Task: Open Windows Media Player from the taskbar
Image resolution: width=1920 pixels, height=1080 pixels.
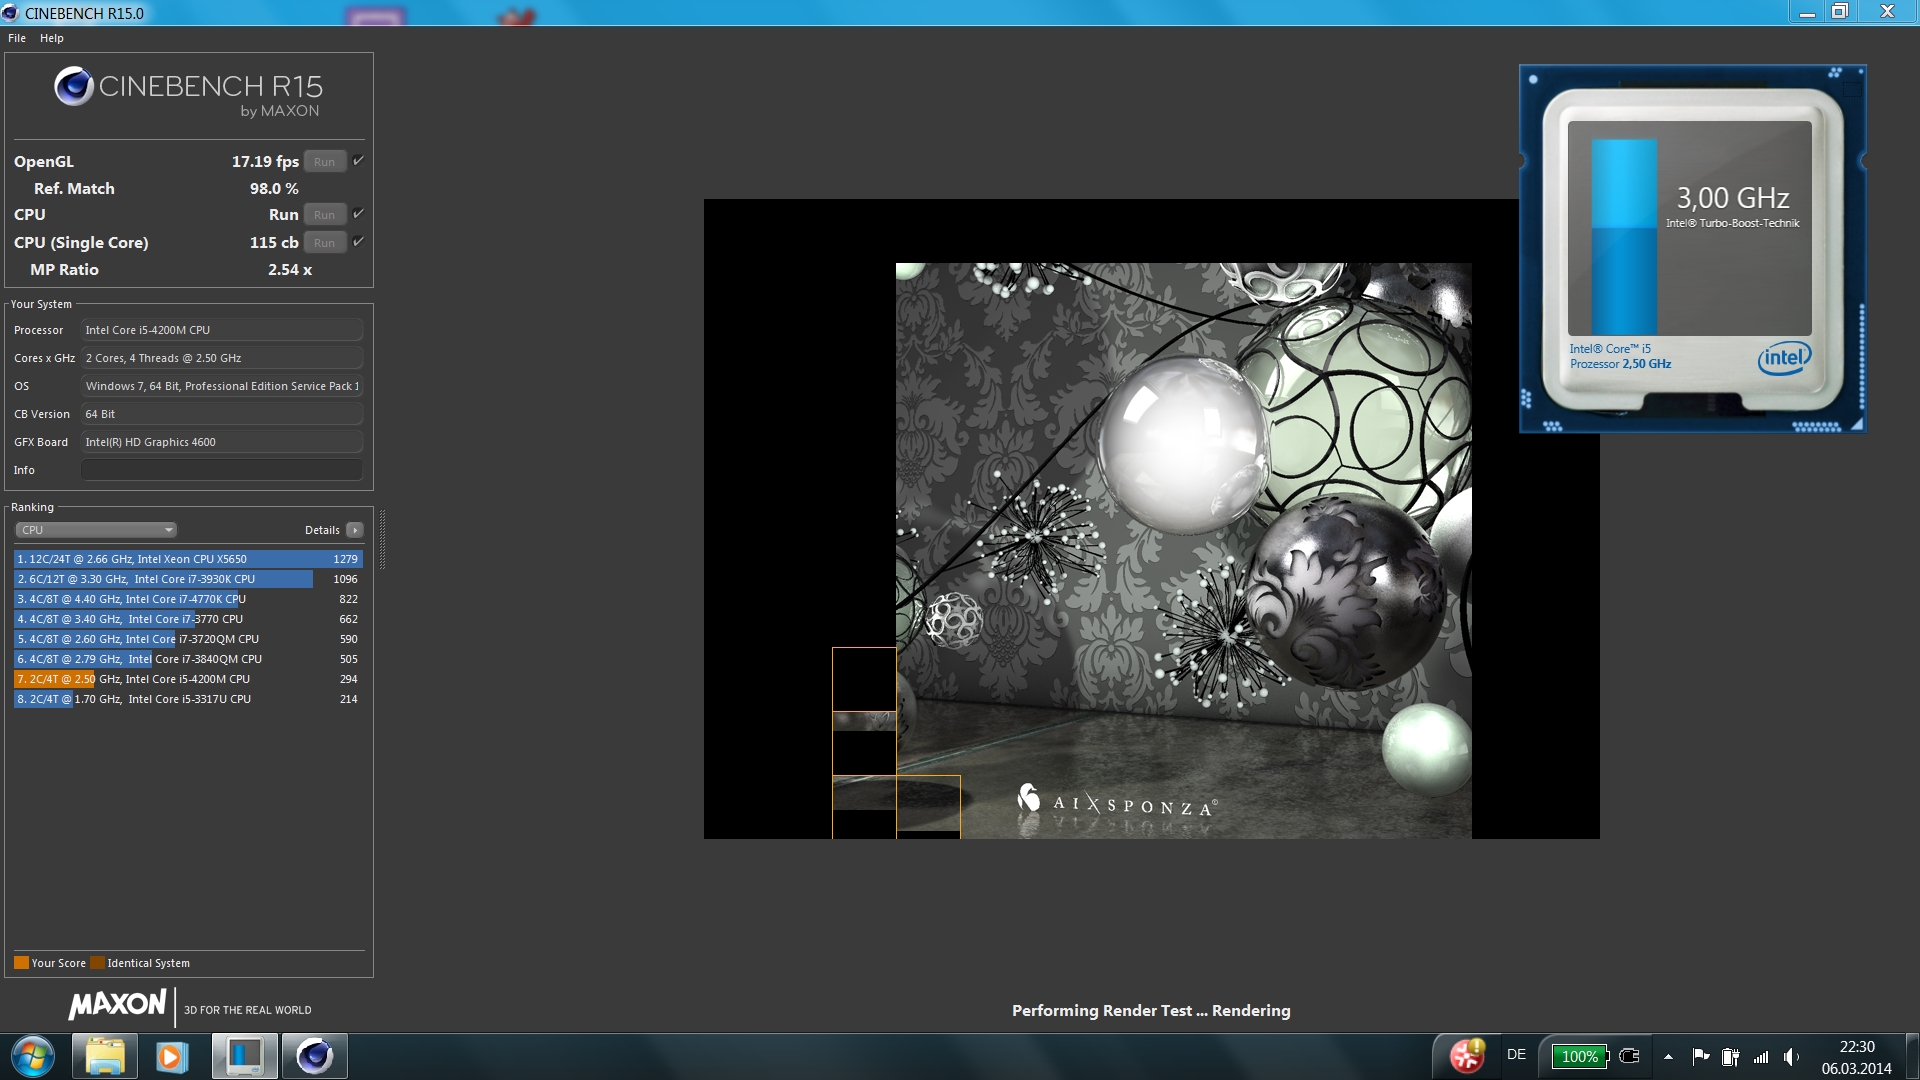Action: pos(172,1056)
